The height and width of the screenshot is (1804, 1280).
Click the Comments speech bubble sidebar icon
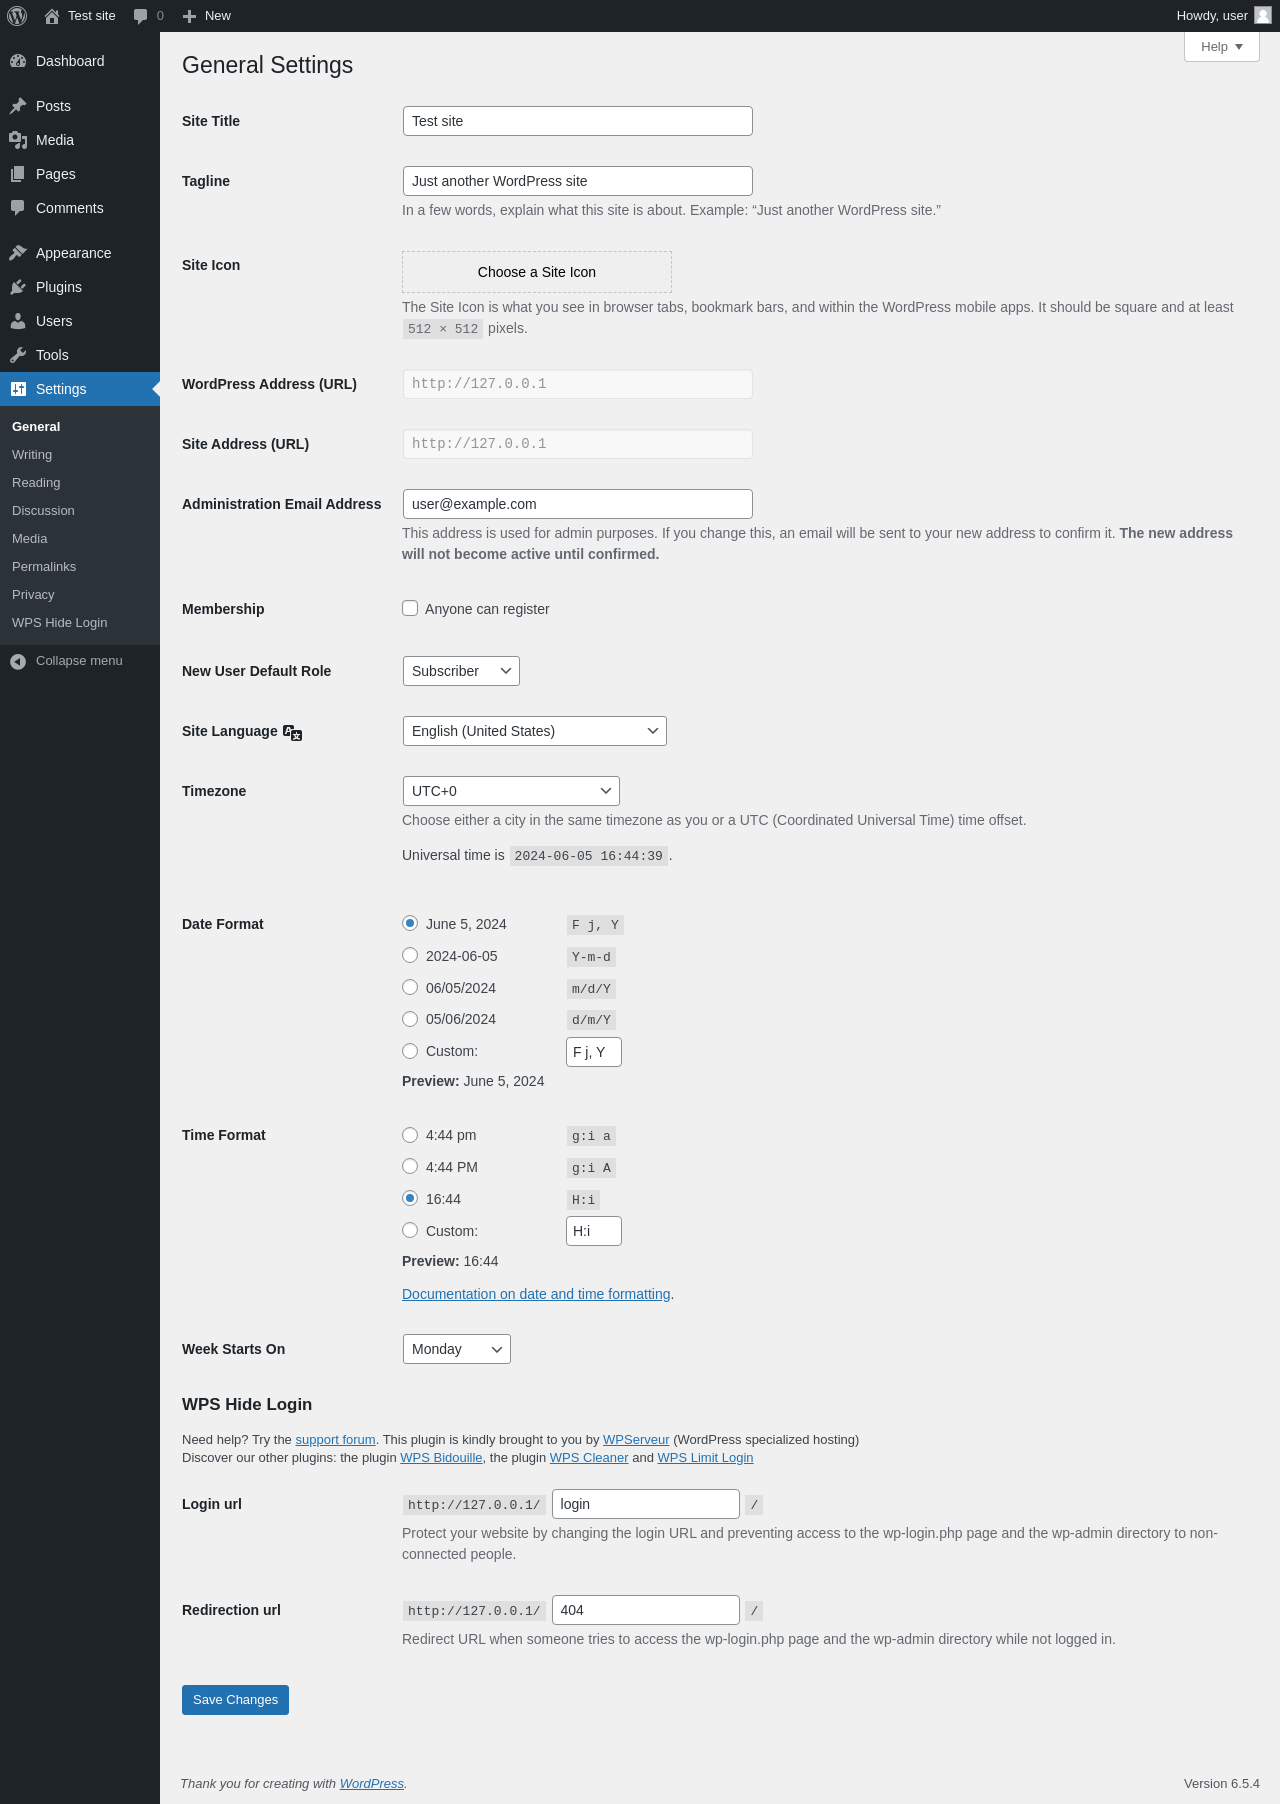[x=18, y=208]
